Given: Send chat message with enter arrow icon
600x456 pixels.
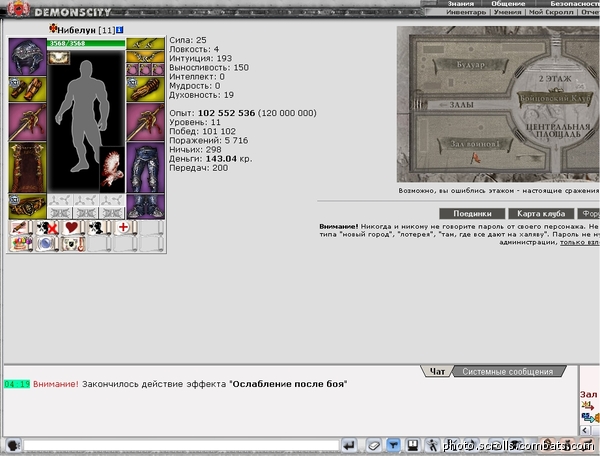Looking at the screenshot, I should point(349,446).
